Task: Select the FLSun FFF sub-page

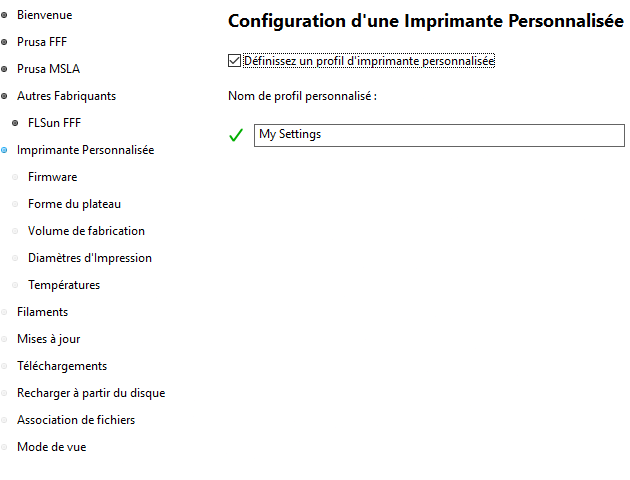Action: coord(54,123)
